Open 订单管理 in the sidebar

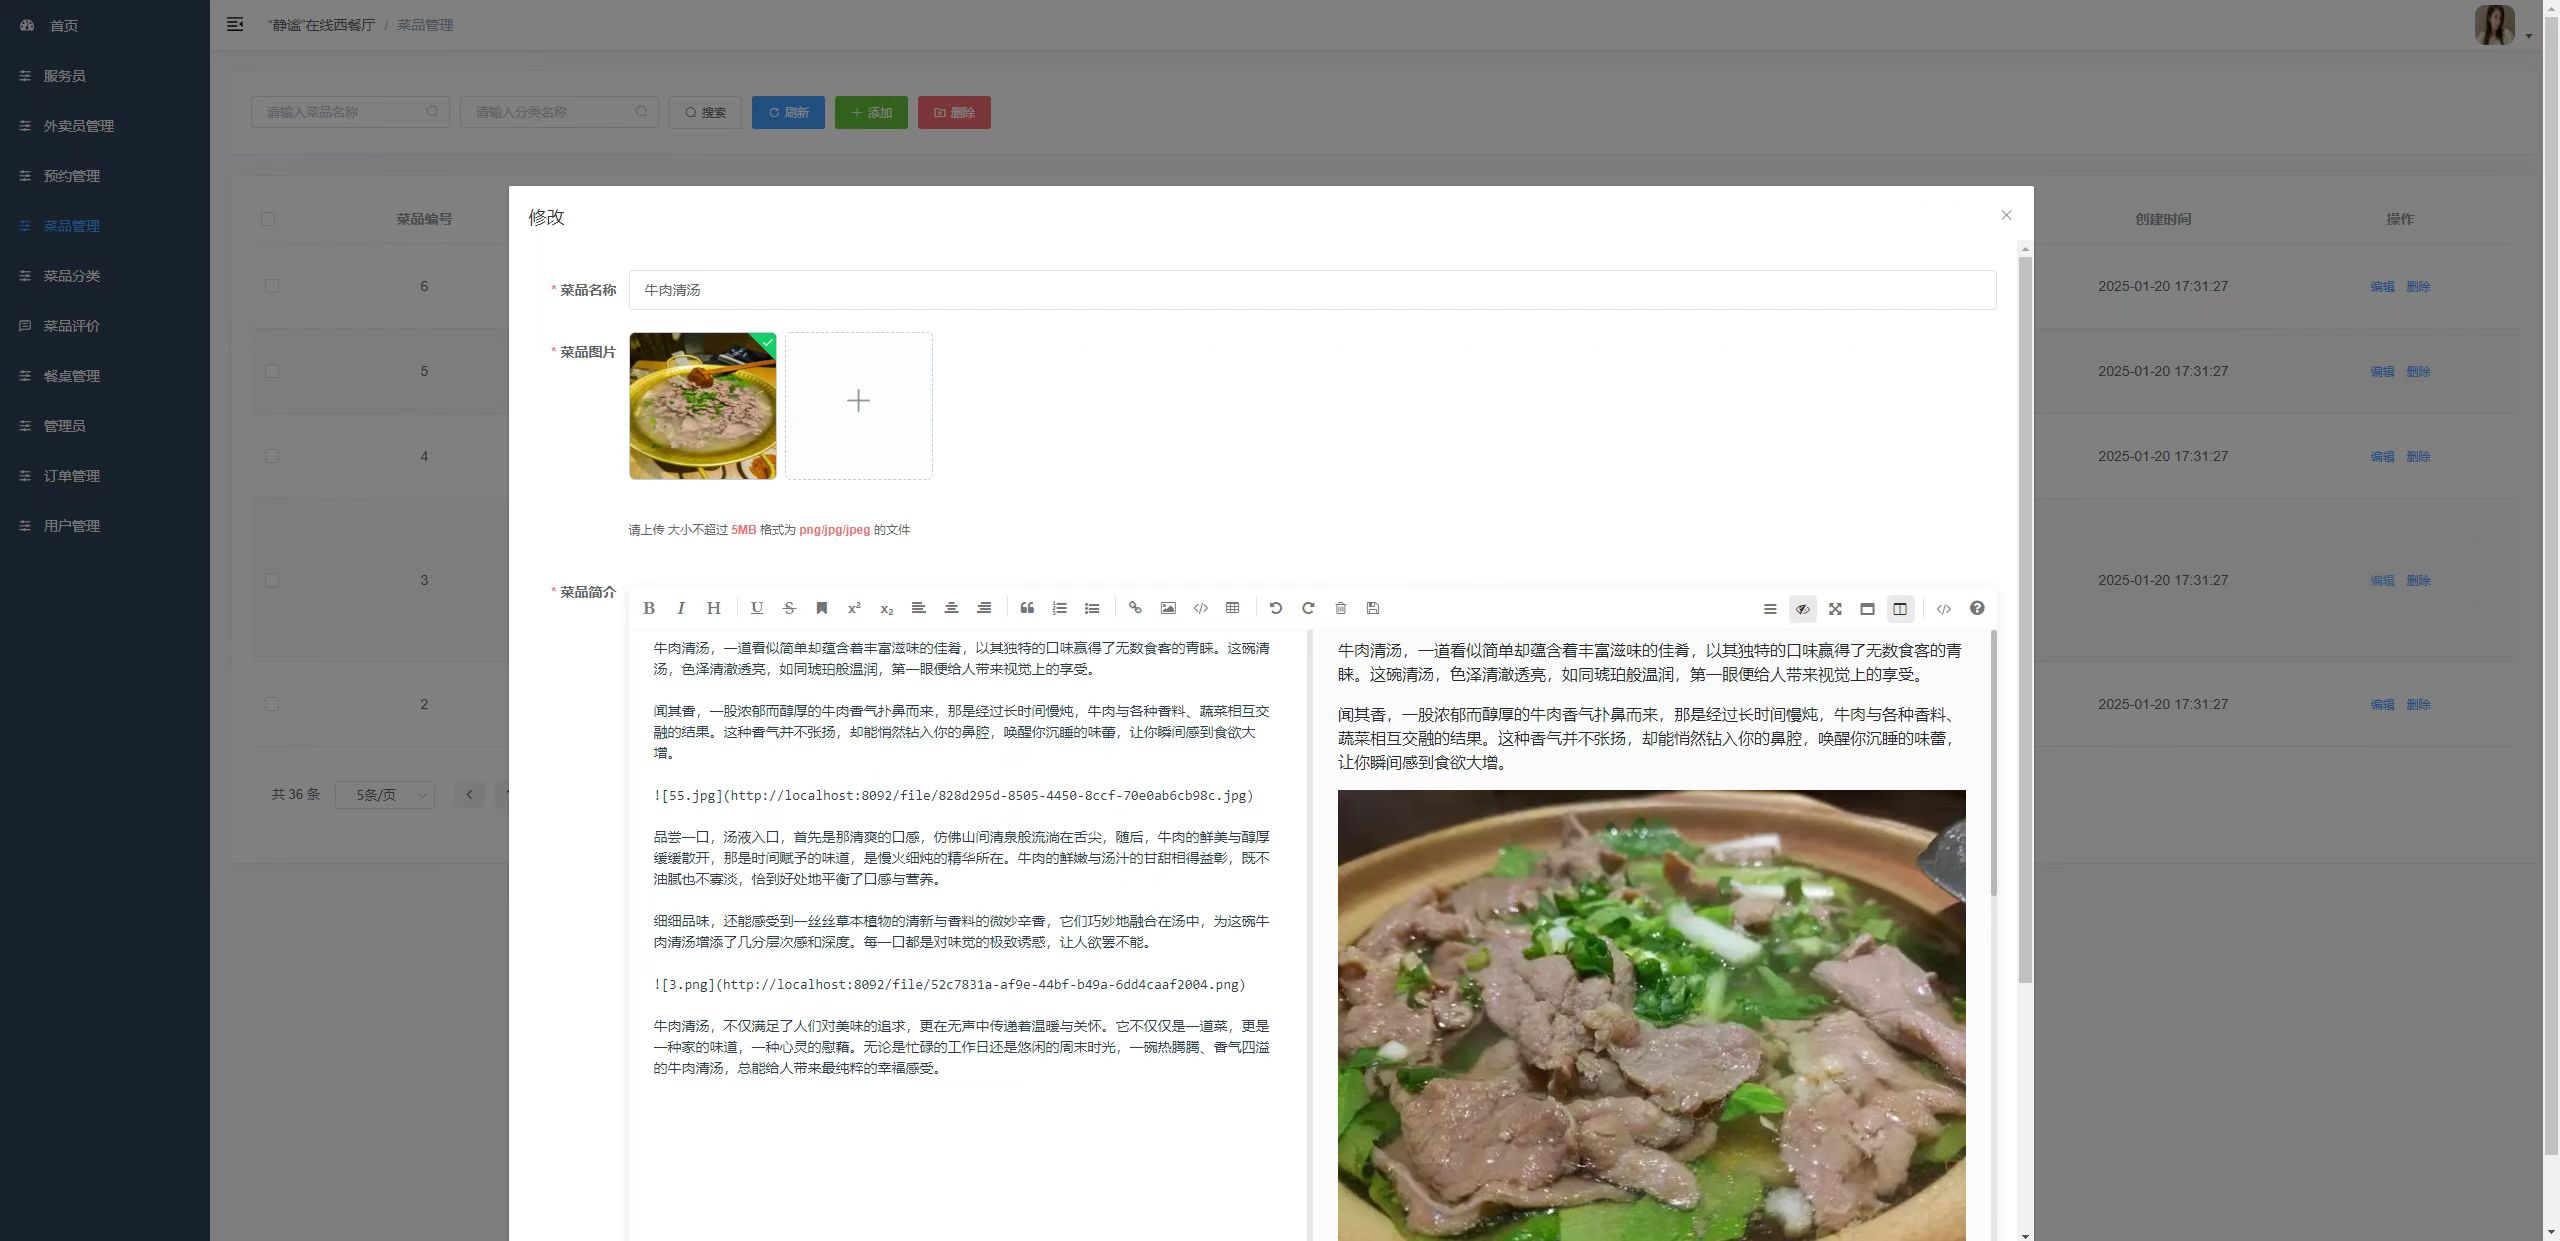coord(105,476)
